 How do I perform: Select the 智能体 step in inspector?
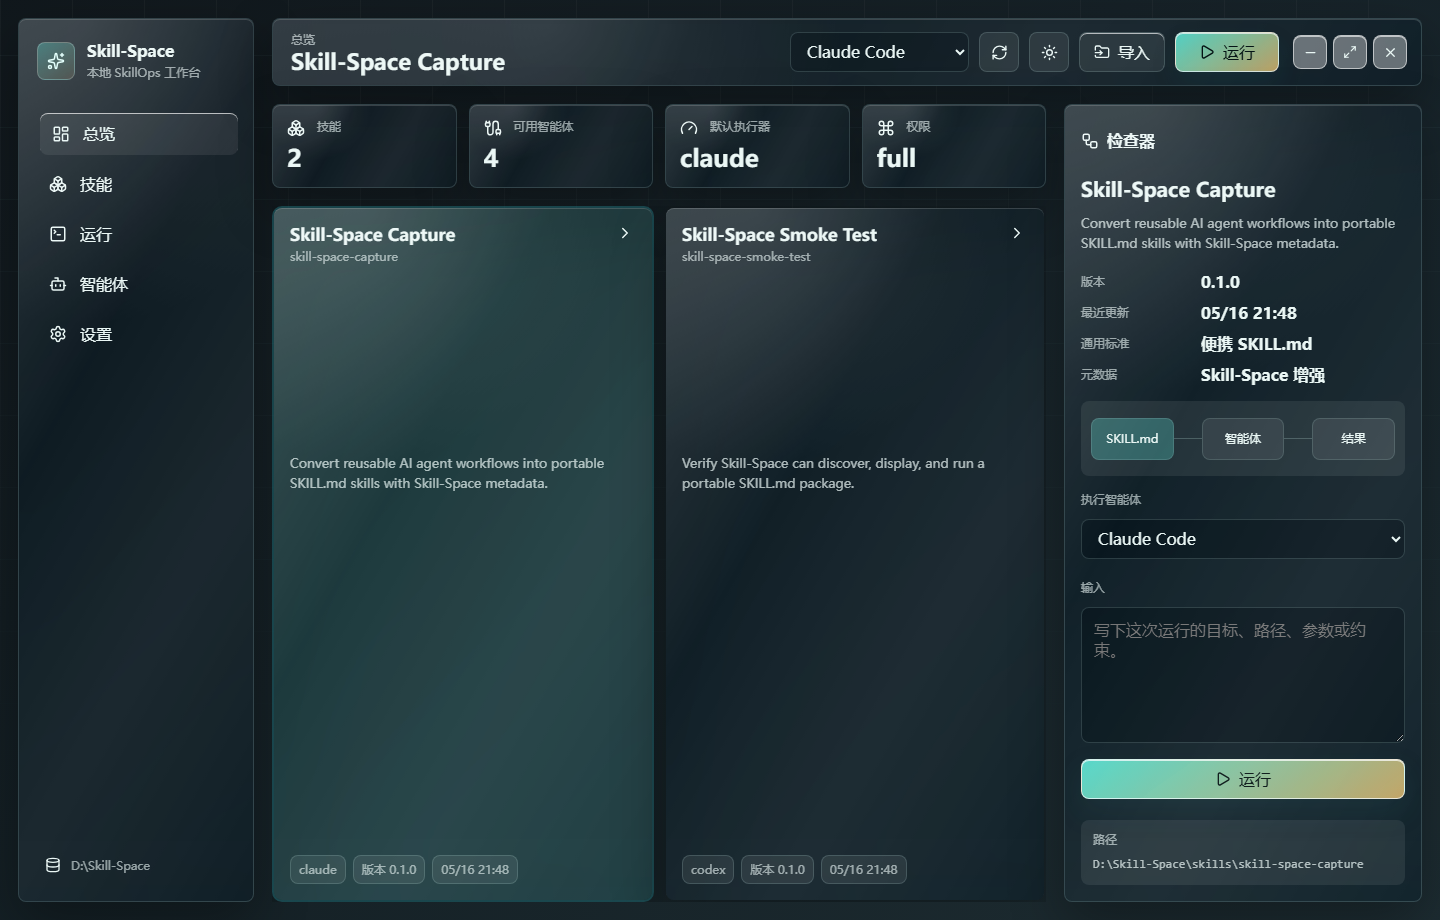click(x=1243, y=439)
